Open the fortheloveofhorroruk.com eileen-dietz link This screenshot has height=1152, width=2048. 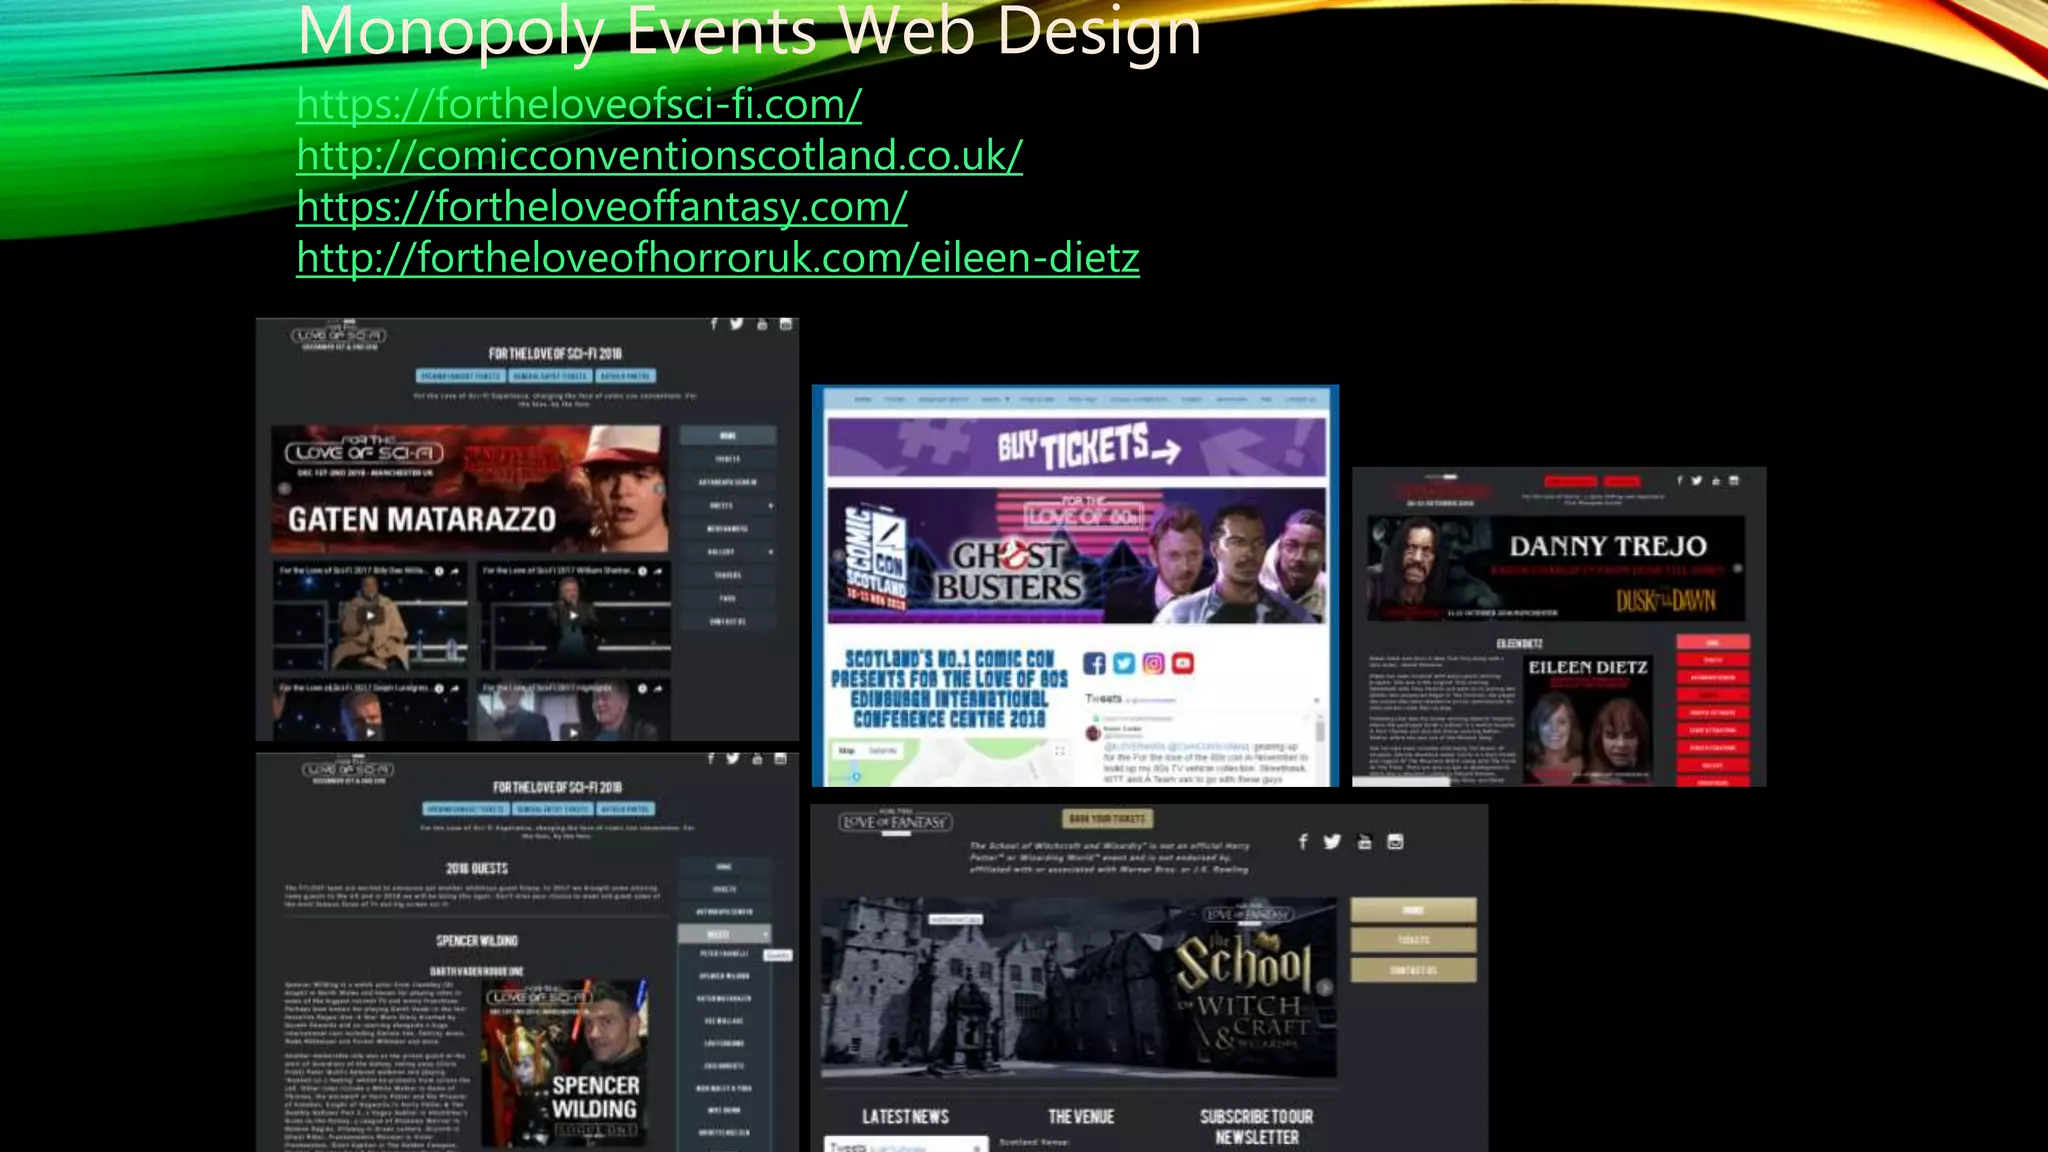(x=717, y=258)
